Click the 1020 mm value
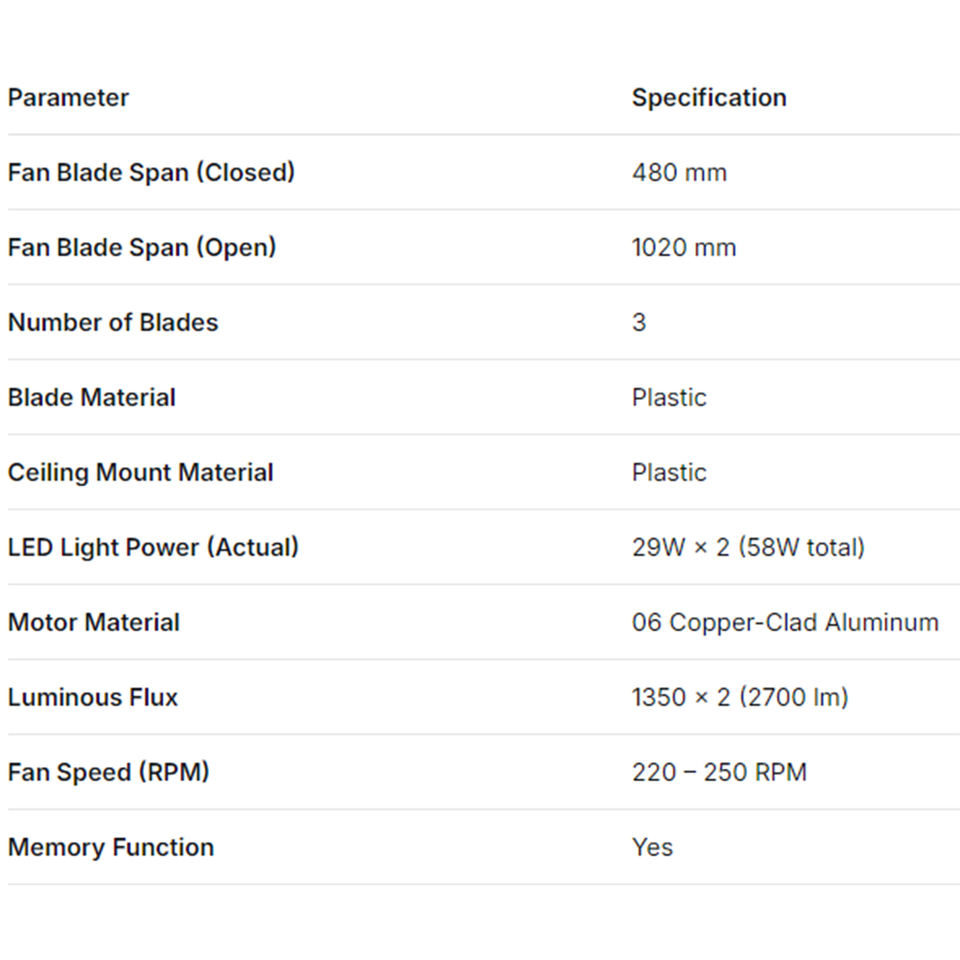 click(684, 248)
